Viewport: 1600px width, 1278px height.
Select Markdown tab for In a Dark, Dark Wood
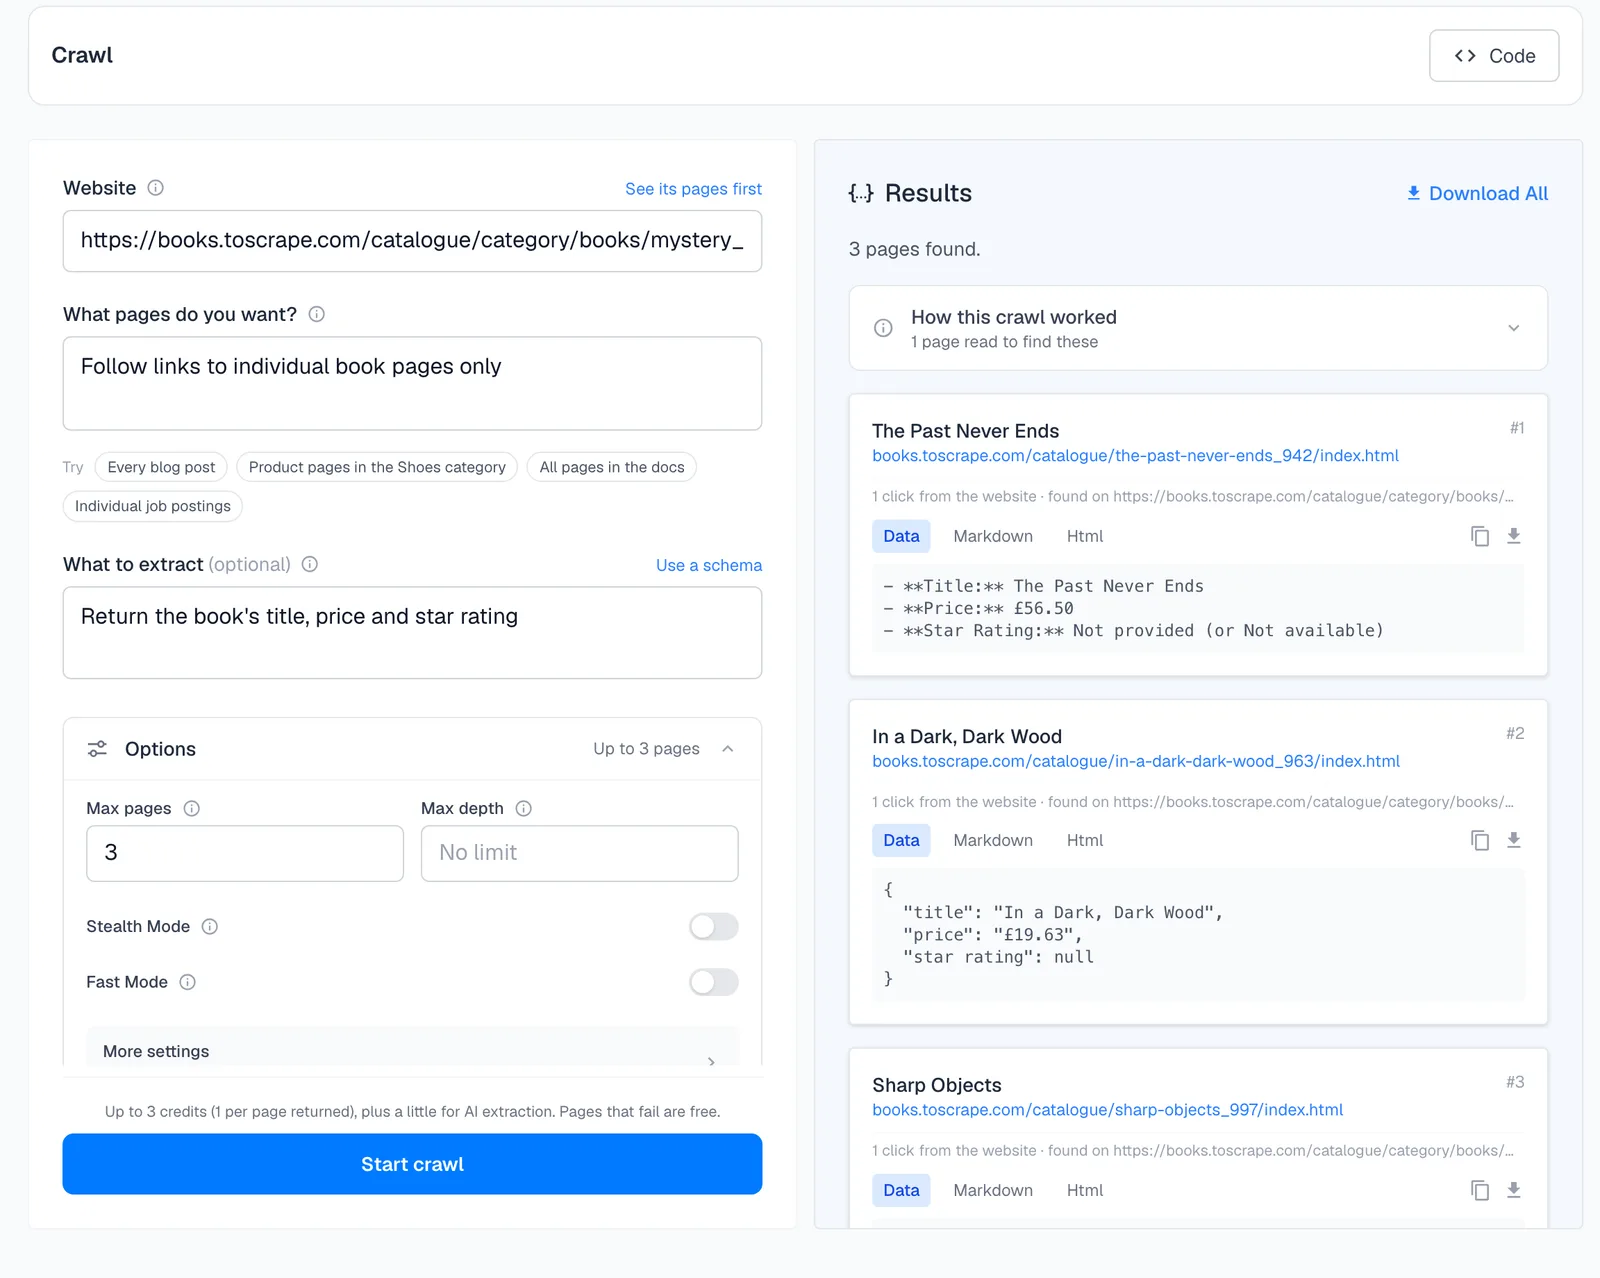[x=993, y=840]
